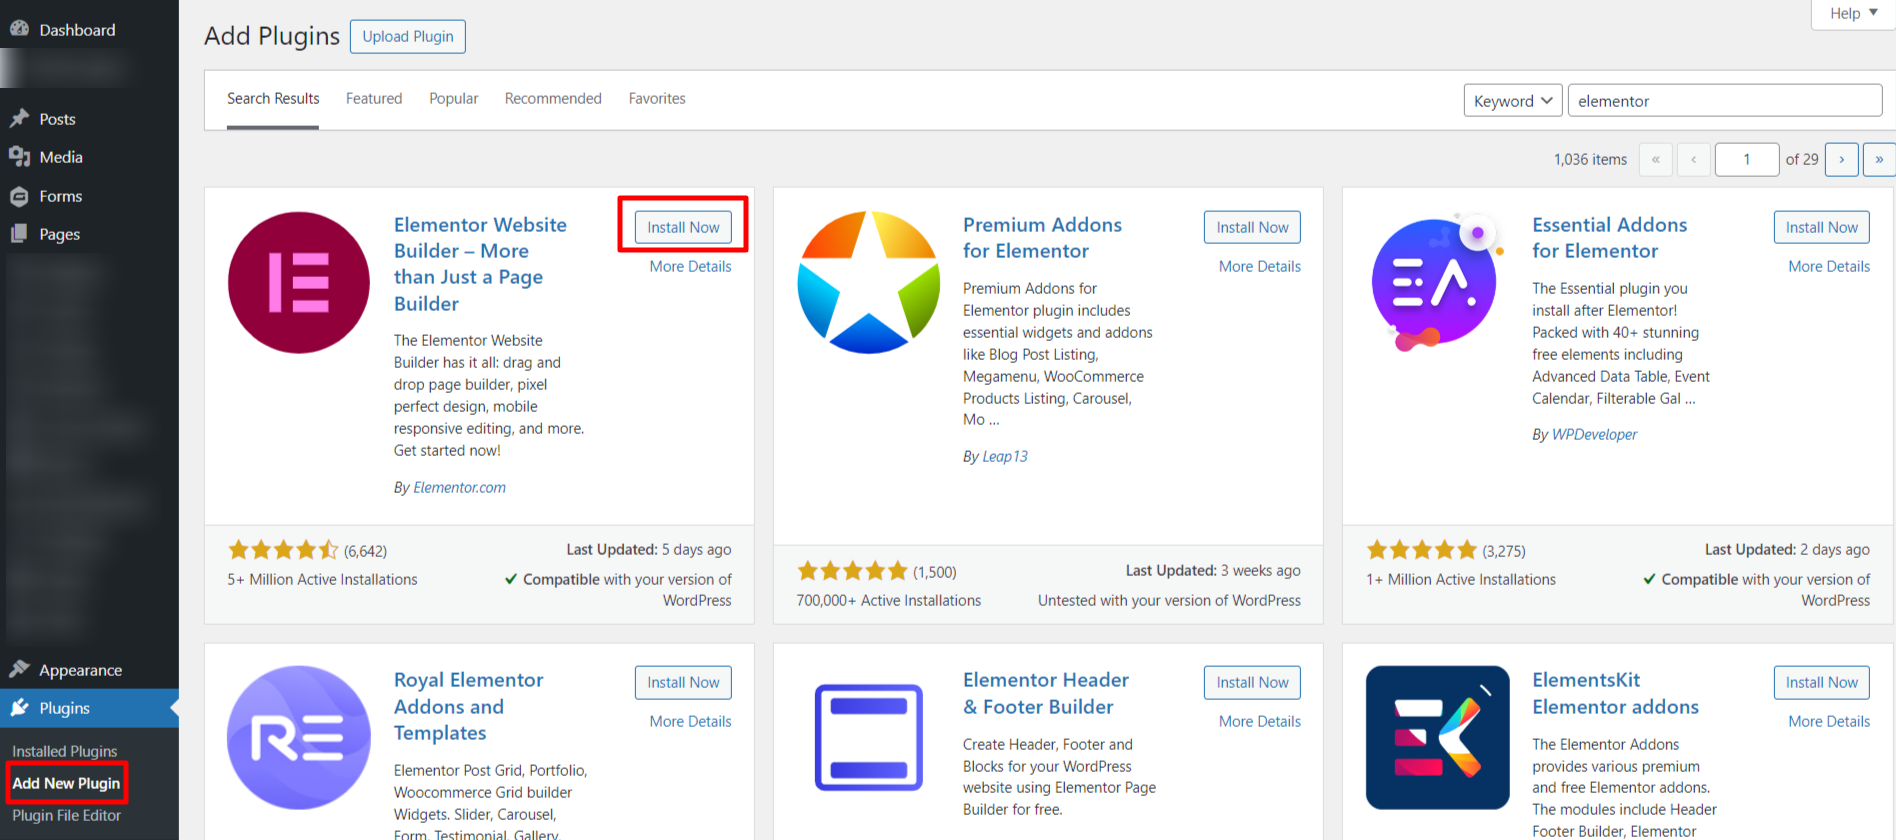This screenshot has width=1896, height=840.
Task: Jump to last results page arrow
Action: coord(1879,159)
